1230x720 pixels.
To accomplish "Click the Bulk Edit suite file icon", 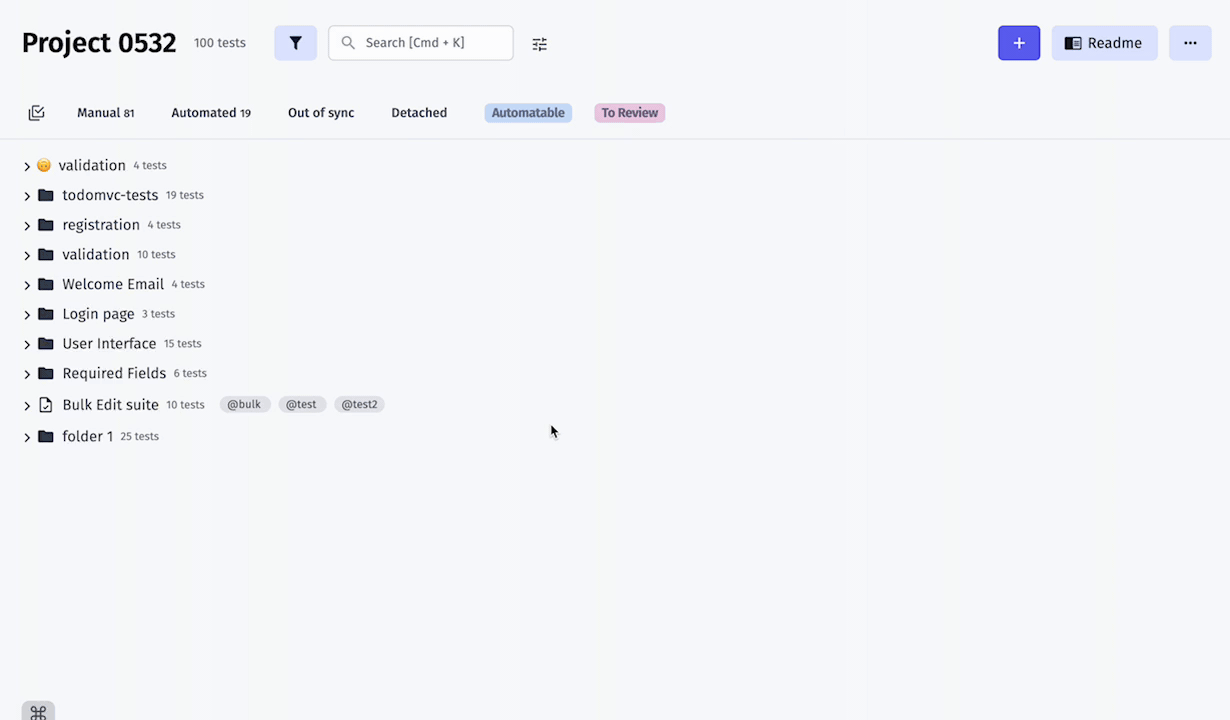I will [45, 405].
